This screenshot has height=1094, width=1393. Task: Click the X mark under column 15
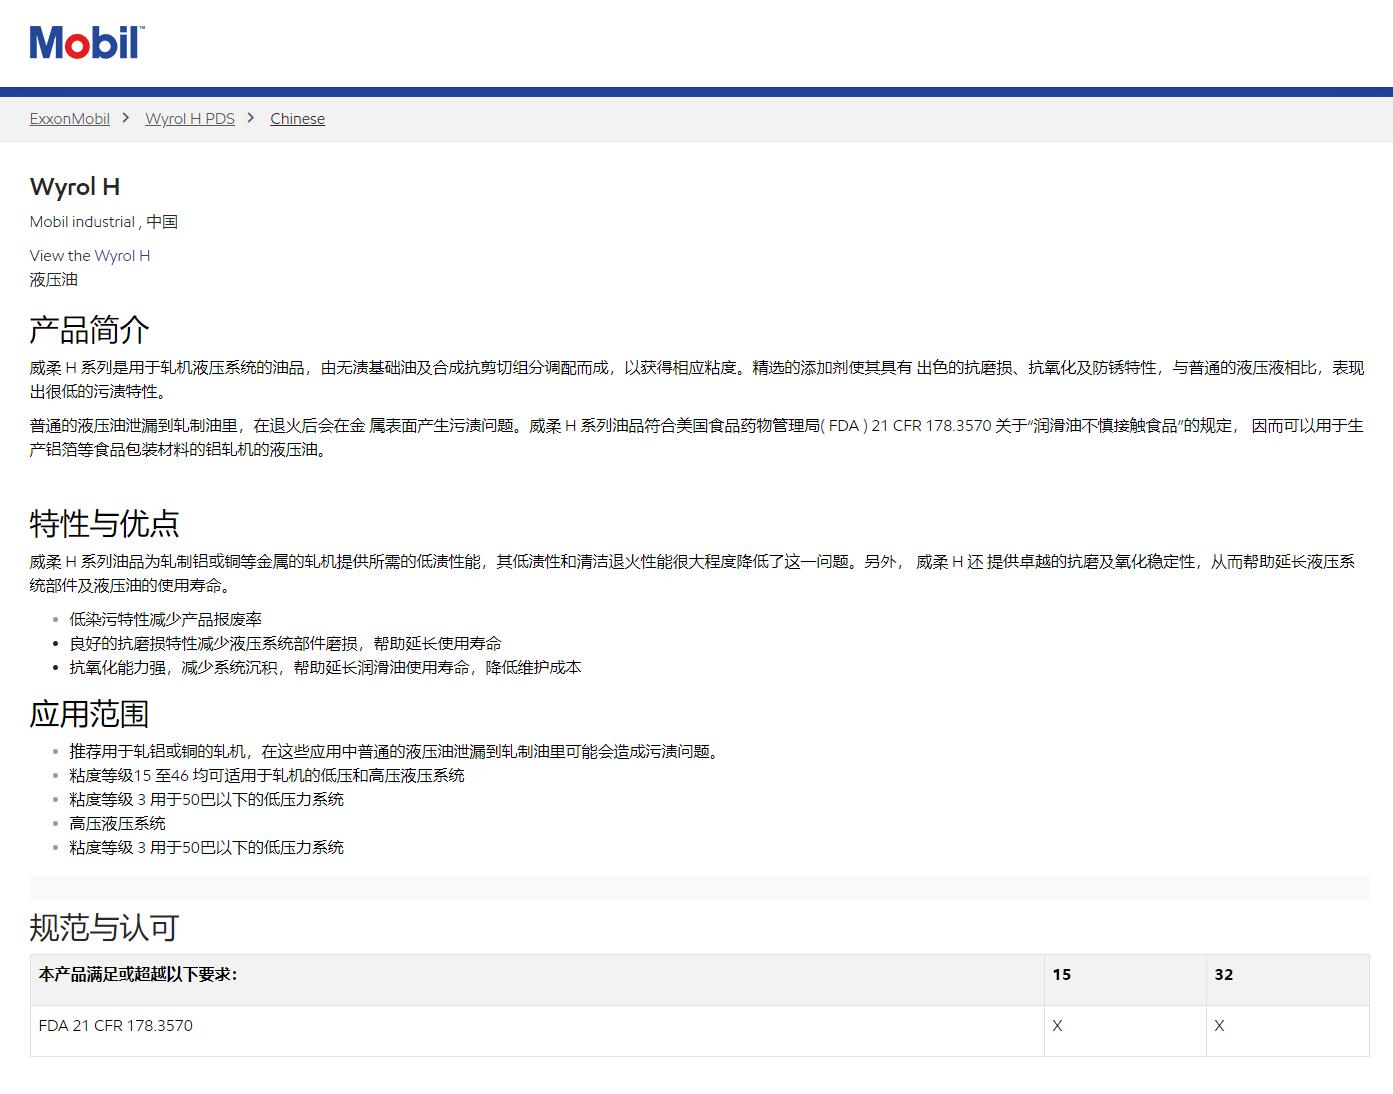click(x=1058, y=1026)
